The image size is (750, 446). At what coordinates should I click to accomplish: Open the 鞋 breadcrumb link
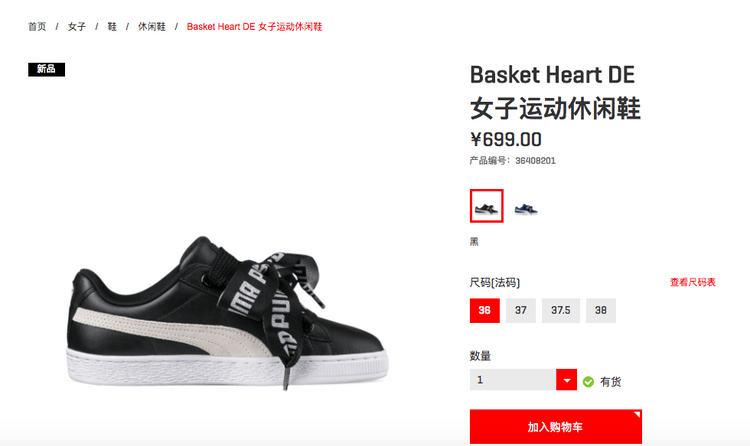point(112,27)
